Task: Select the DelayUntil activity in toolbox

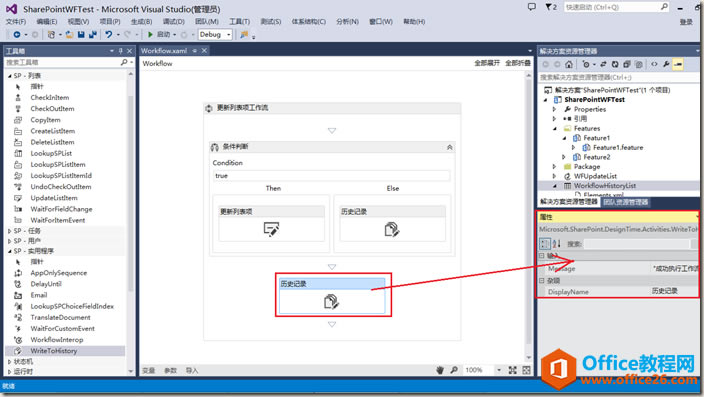Action: click(x=46, y=284)
